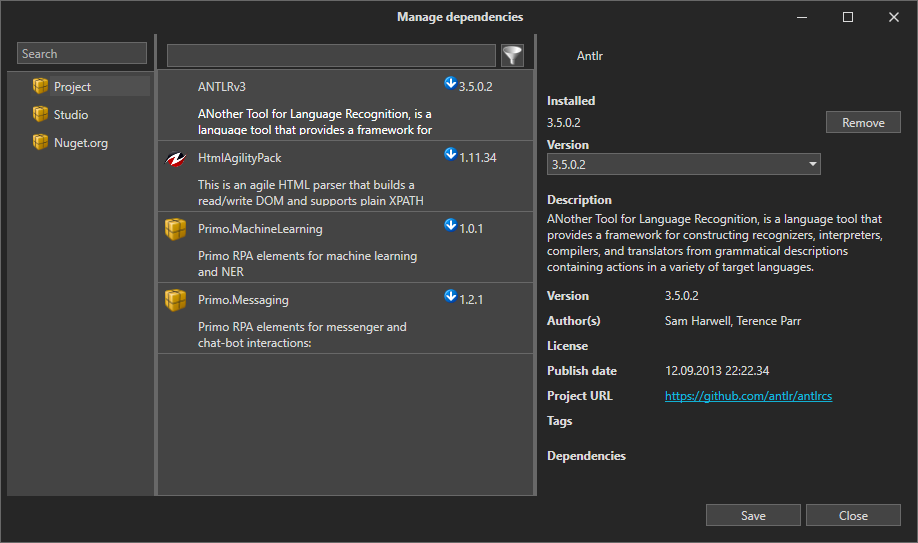Click the Primo.MachineLearning description text
Image resolution: width=918 pixels, height=543 pixels.
pyautogui.click(x=307, y=264)
